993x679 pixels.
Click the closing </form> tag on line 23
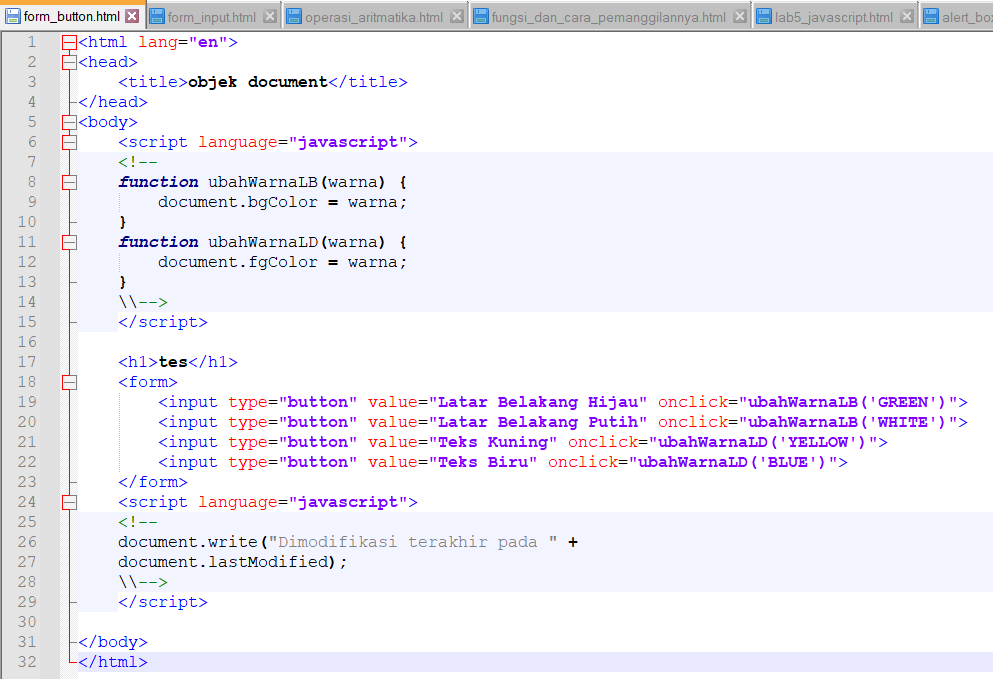pyautogui.click(x=153, y=482)
